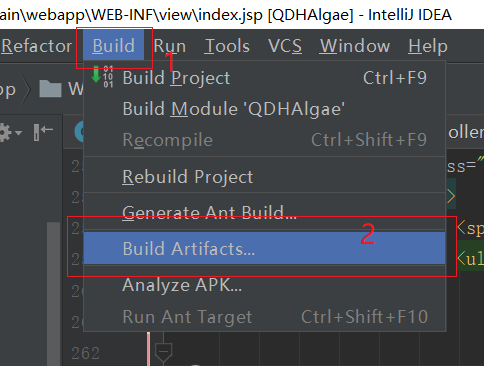Open the settings gear icon in project panel
Screen dimensions: 484x366
[x=5, y=132]
